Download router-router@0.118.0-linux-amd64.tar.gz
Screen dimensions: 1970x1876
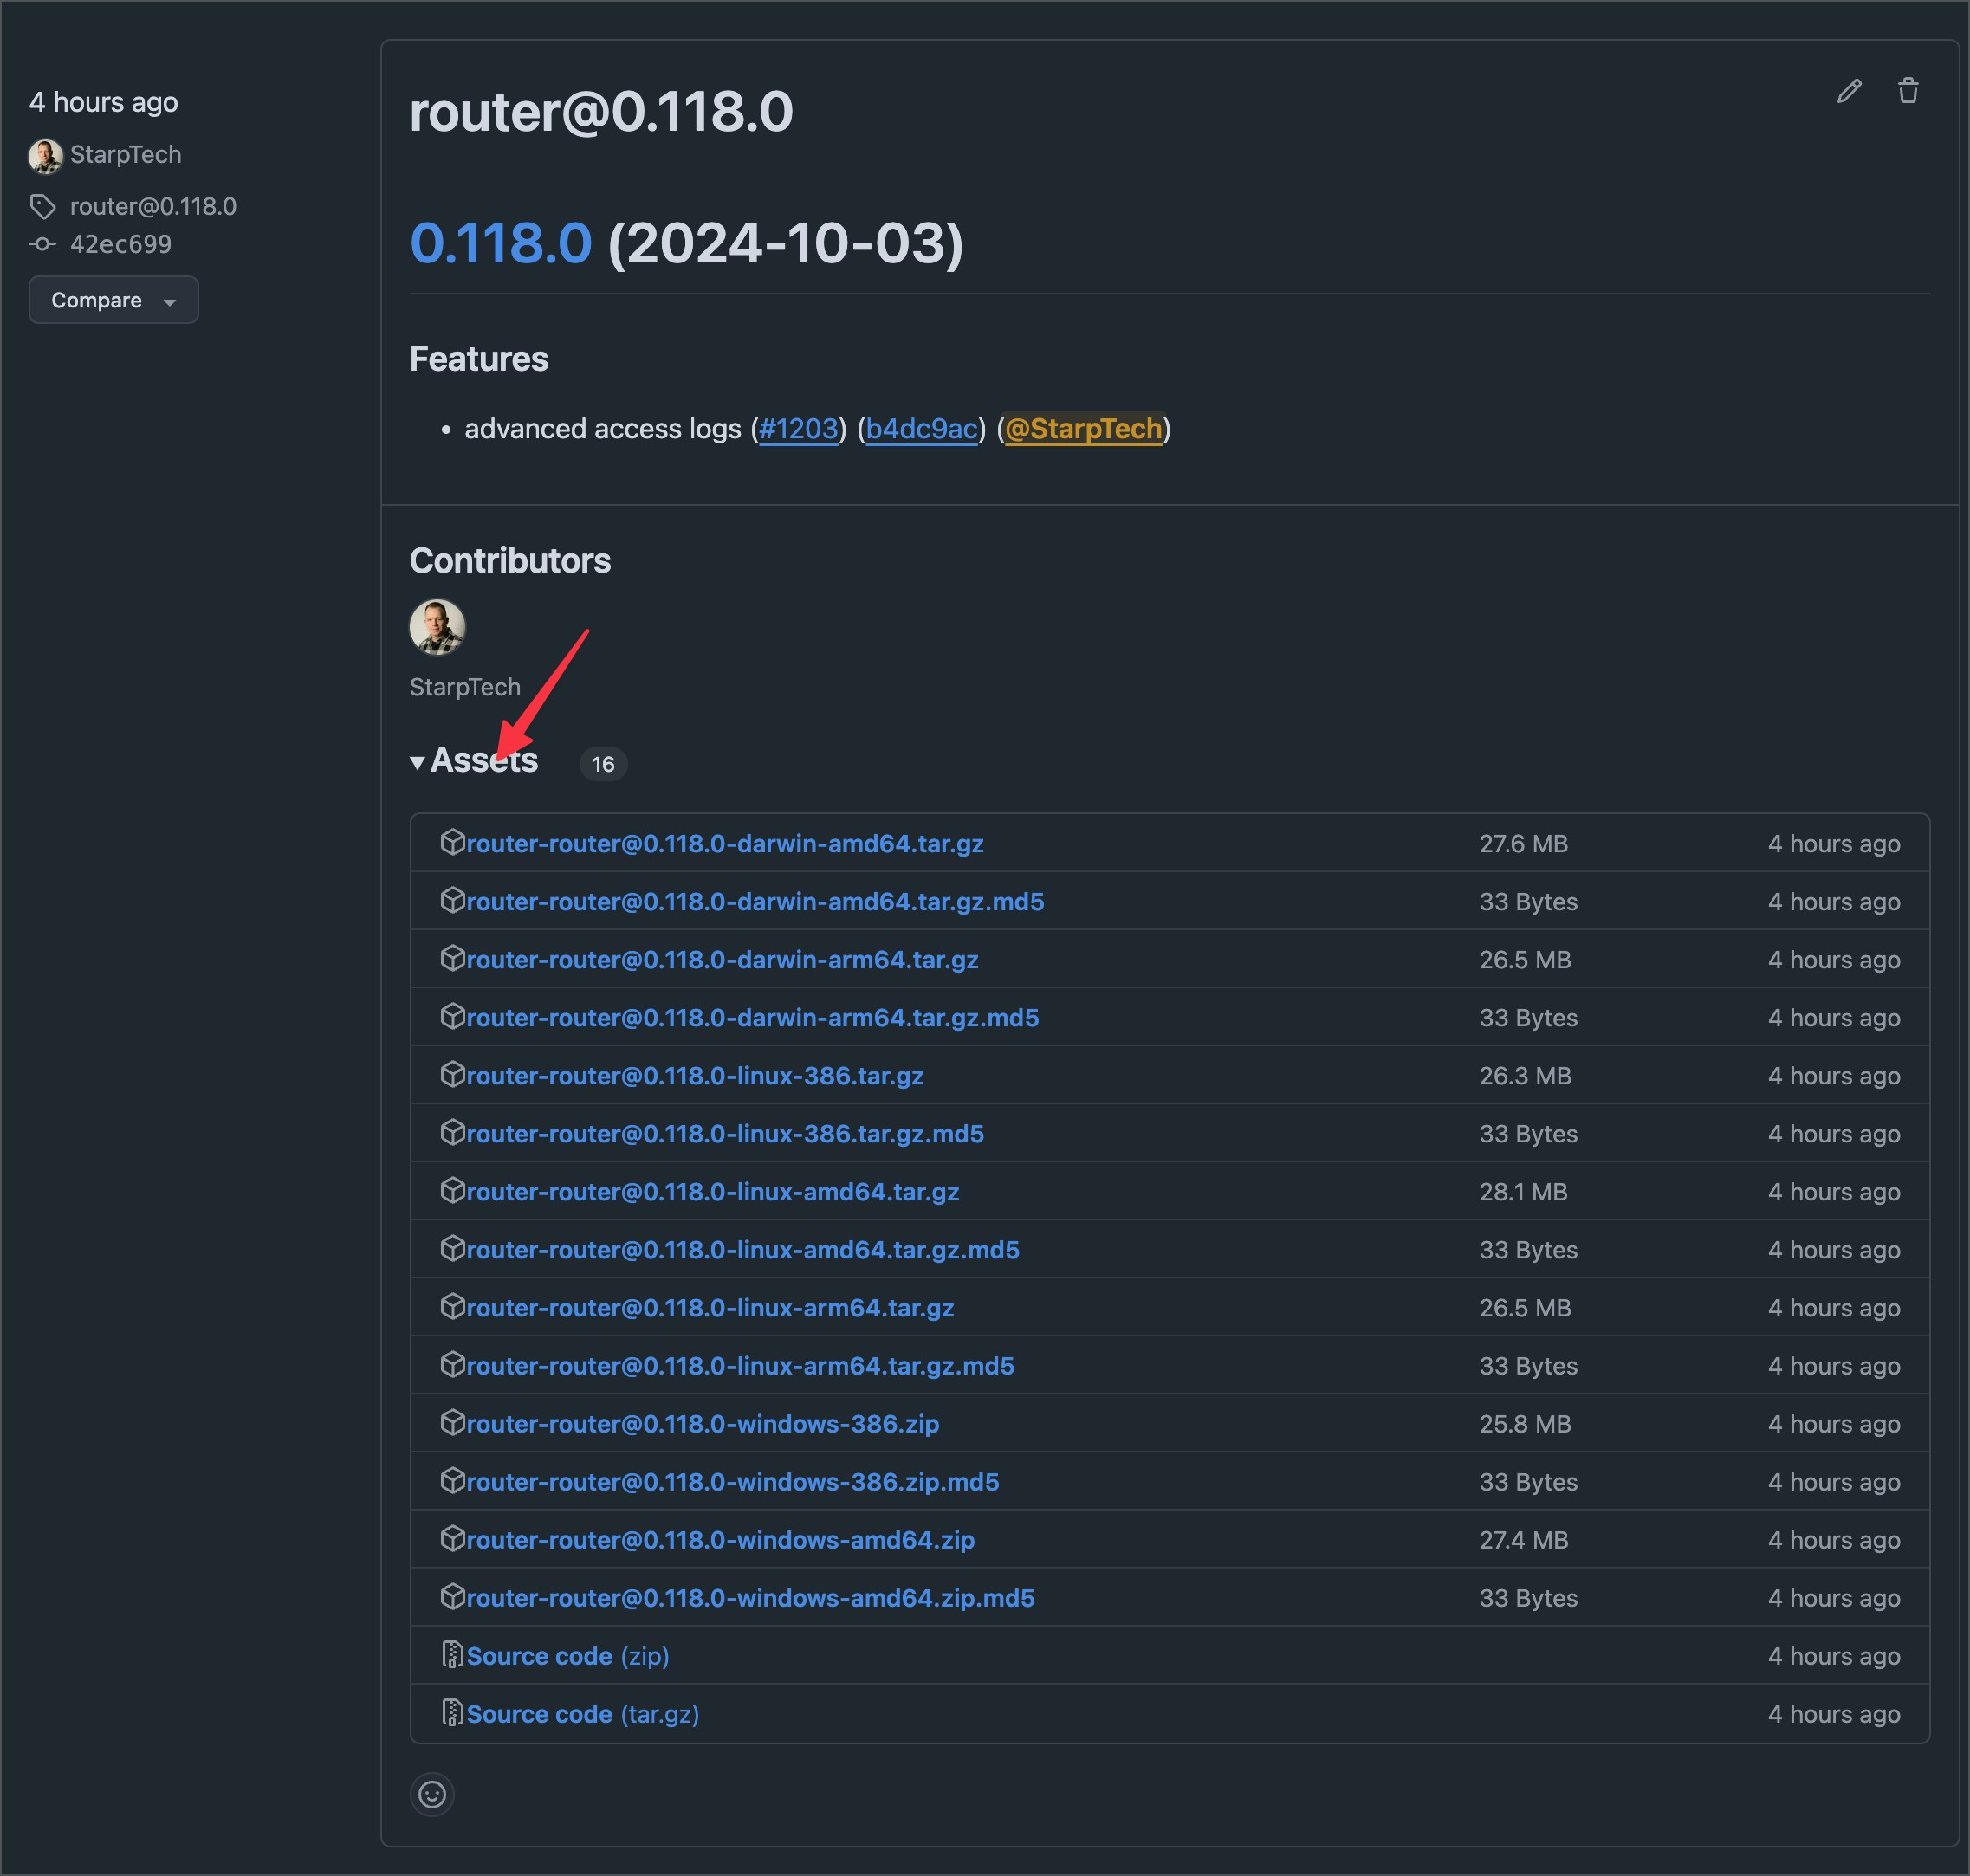click(713, 1191)
